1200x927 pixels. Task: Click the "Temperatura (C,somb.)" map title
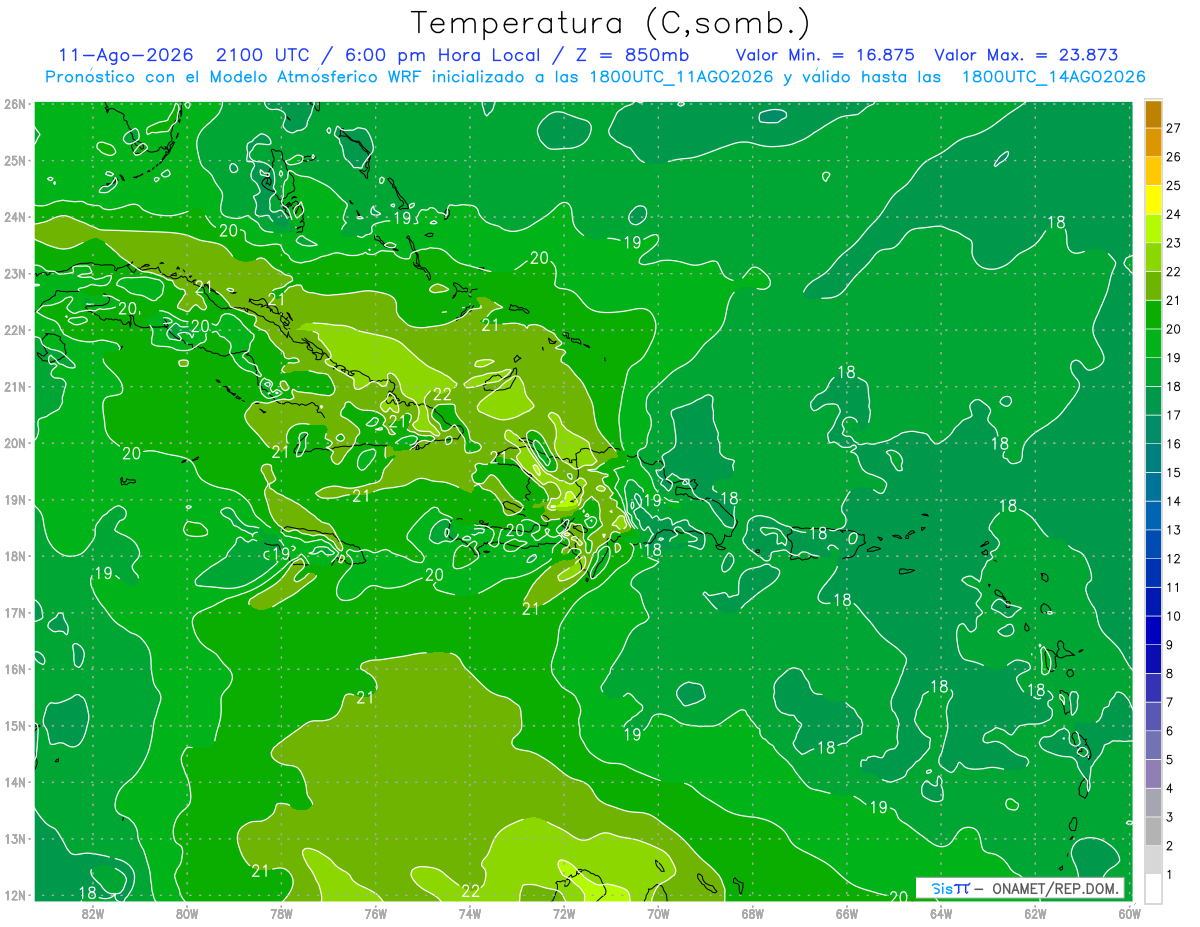coord(610,23)
